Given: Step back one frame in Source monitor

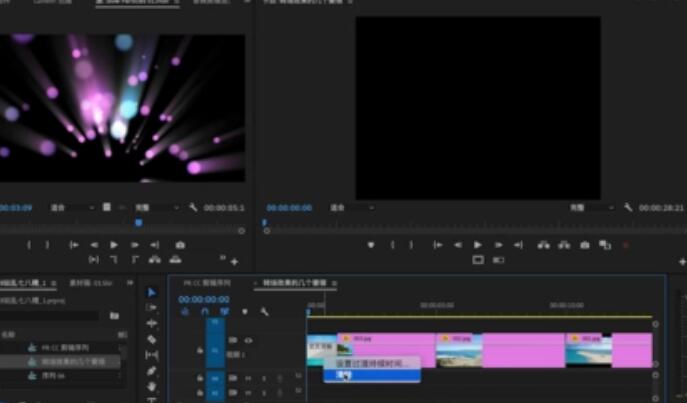Looking at the screenshot, I should tap(94, 245).
